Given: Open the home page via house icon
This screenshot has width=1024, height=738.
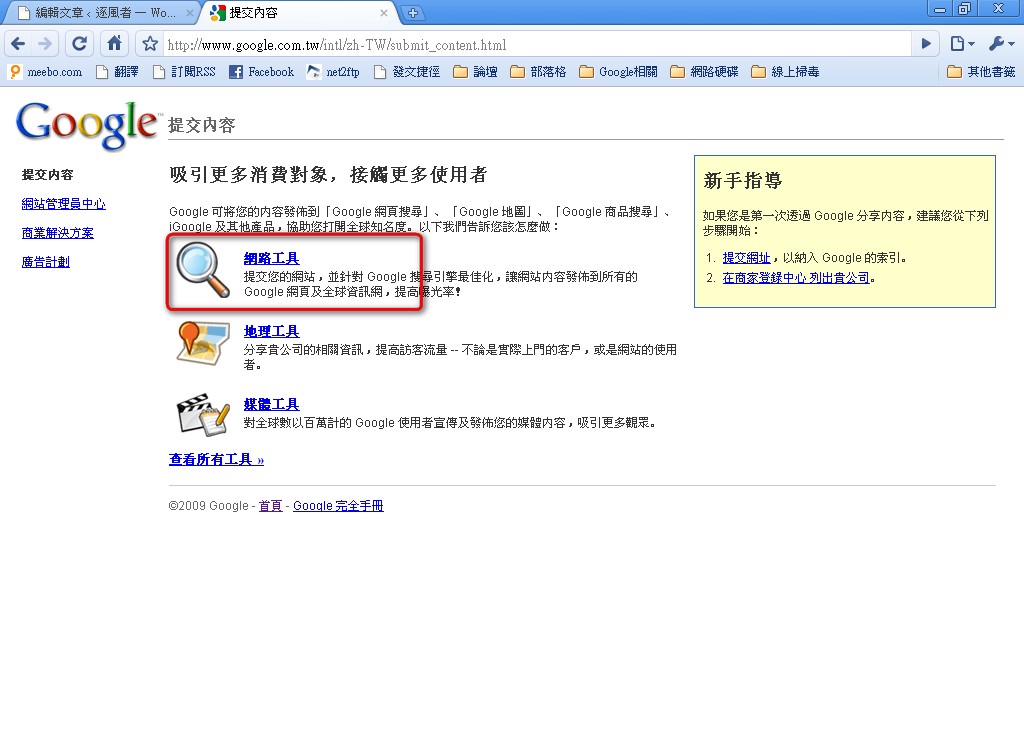Looking at the screenshot, I should click(x=114, y=44).
